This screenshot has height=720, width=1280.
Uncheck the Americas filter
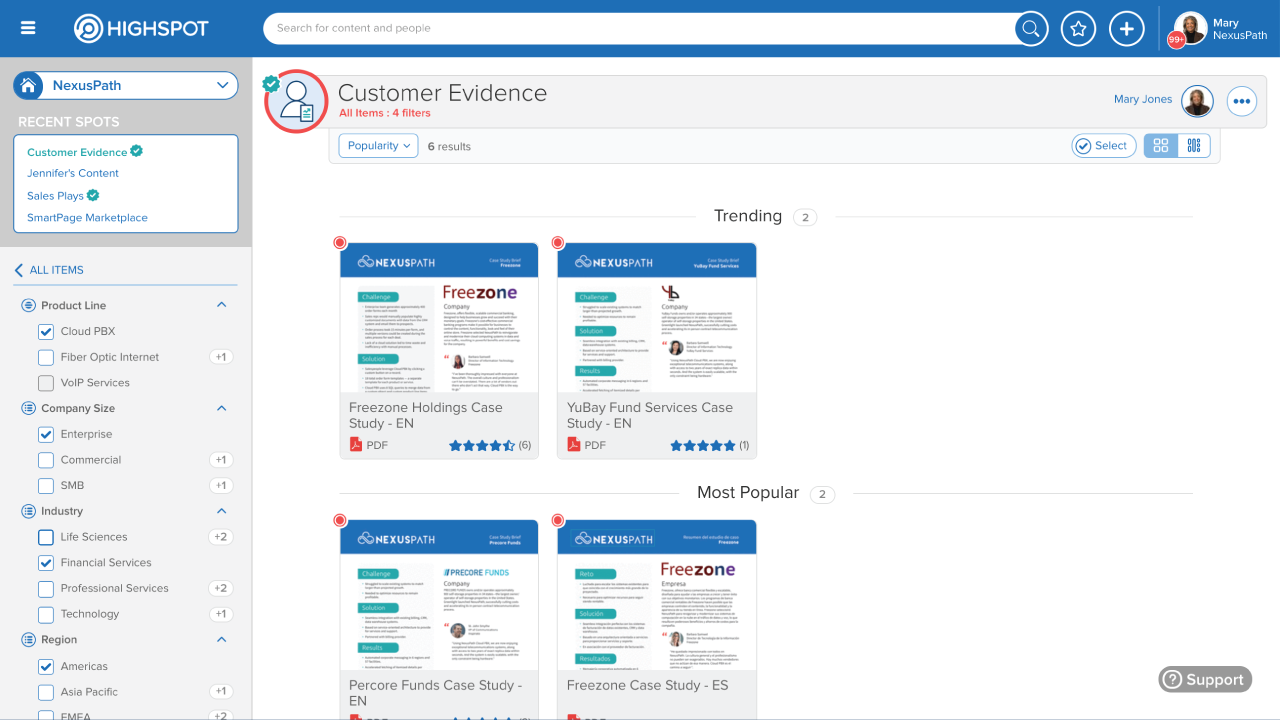click(x=46, y=666)
